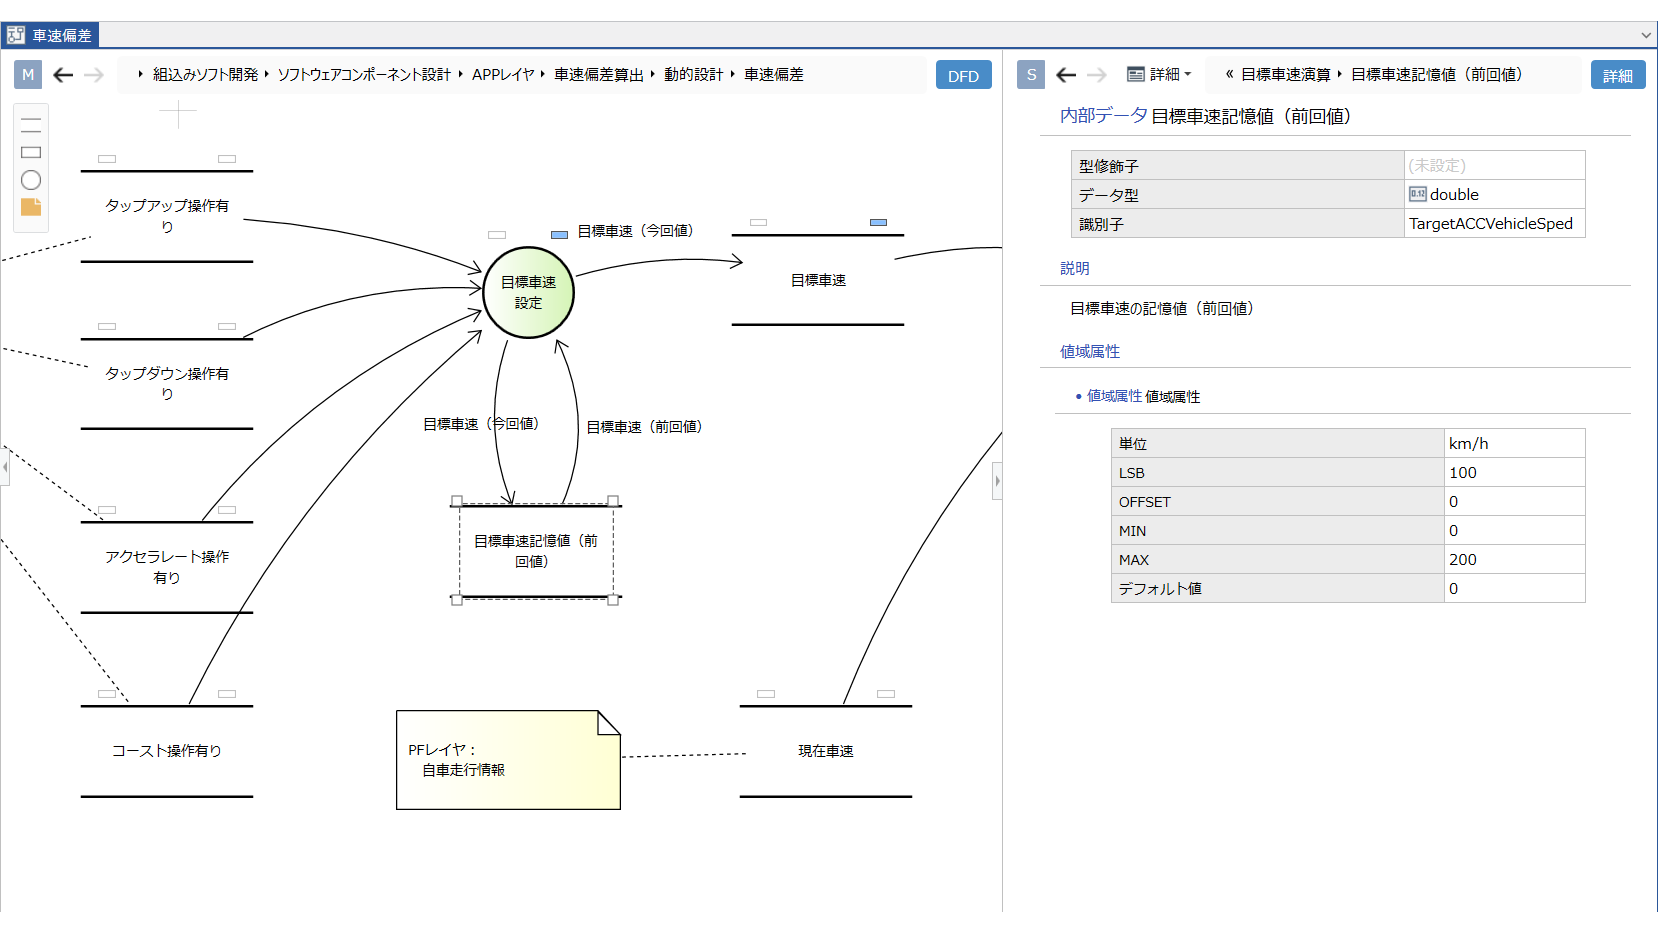Select the data store (double line) tool

coord(31,125)
